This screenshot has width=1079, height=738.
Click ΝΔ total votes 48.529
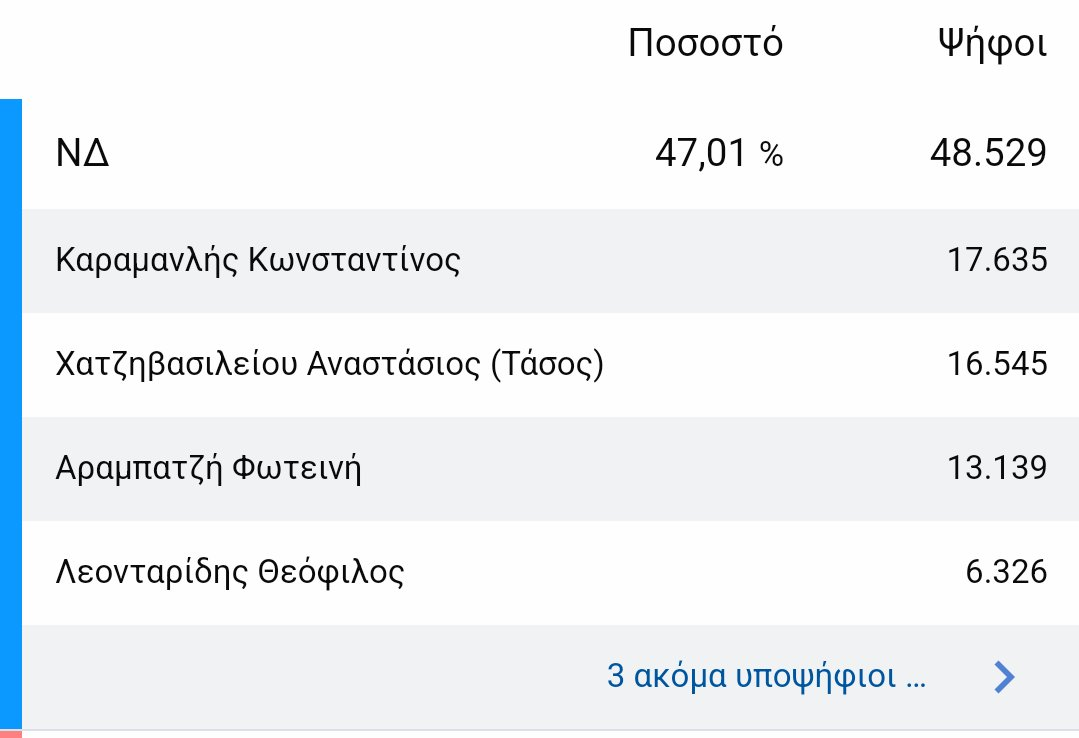(x=988, y=154)
